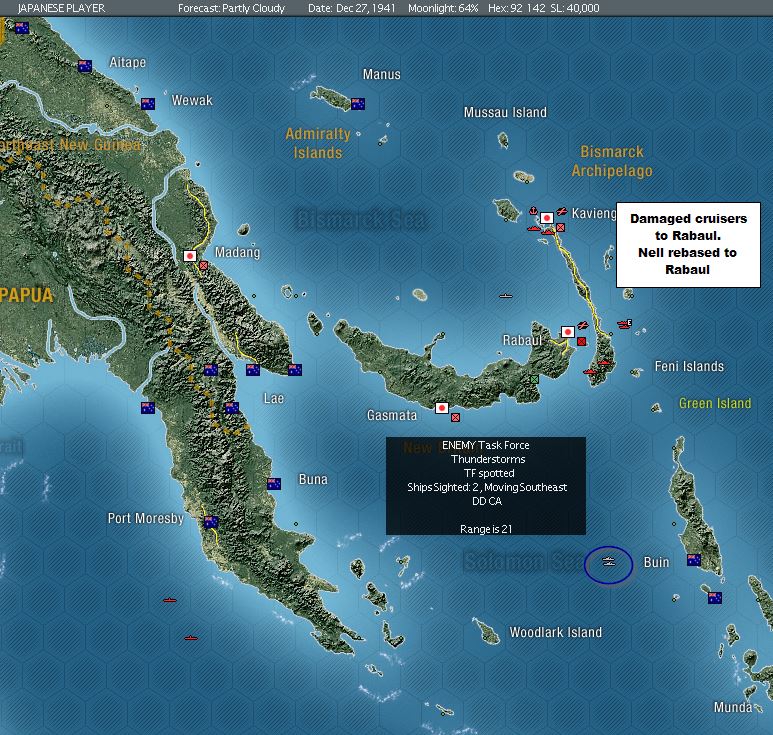Click the SL: 40,000 value
Viewport: 773px width, 735px height.
tap(575, 8)
